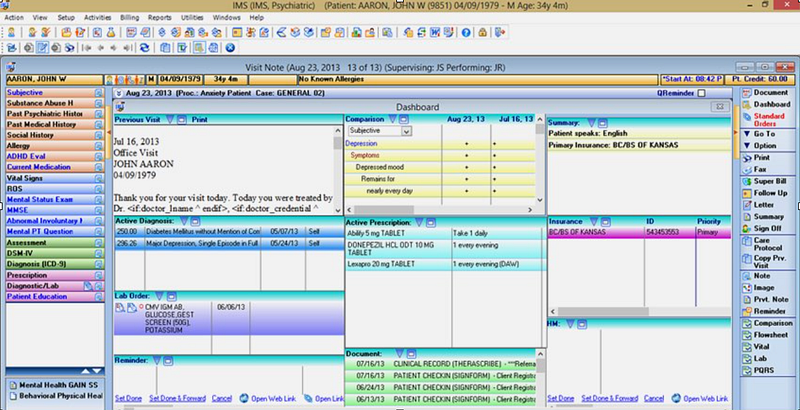
Task: Expand the Active Diagnosis panel arrow
Action: click(x=184, y=221)
